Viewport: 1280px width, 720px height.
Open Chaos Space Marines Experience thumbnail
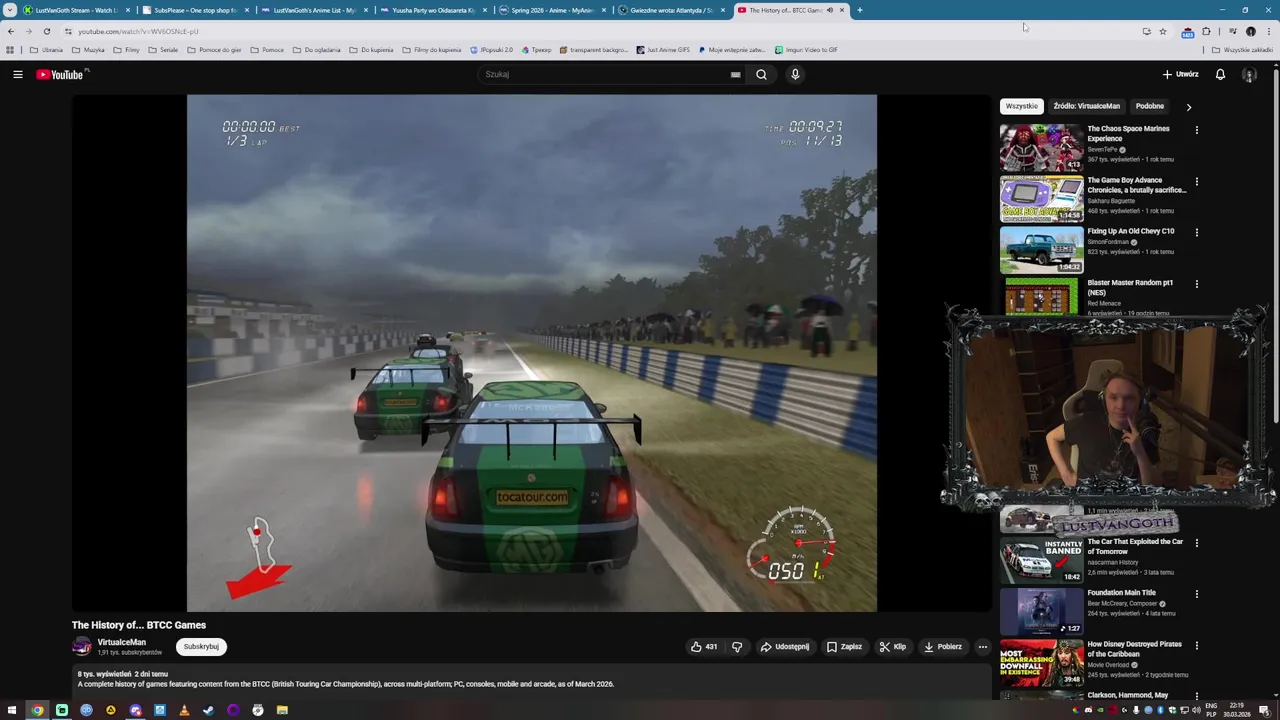(1041, 147)
